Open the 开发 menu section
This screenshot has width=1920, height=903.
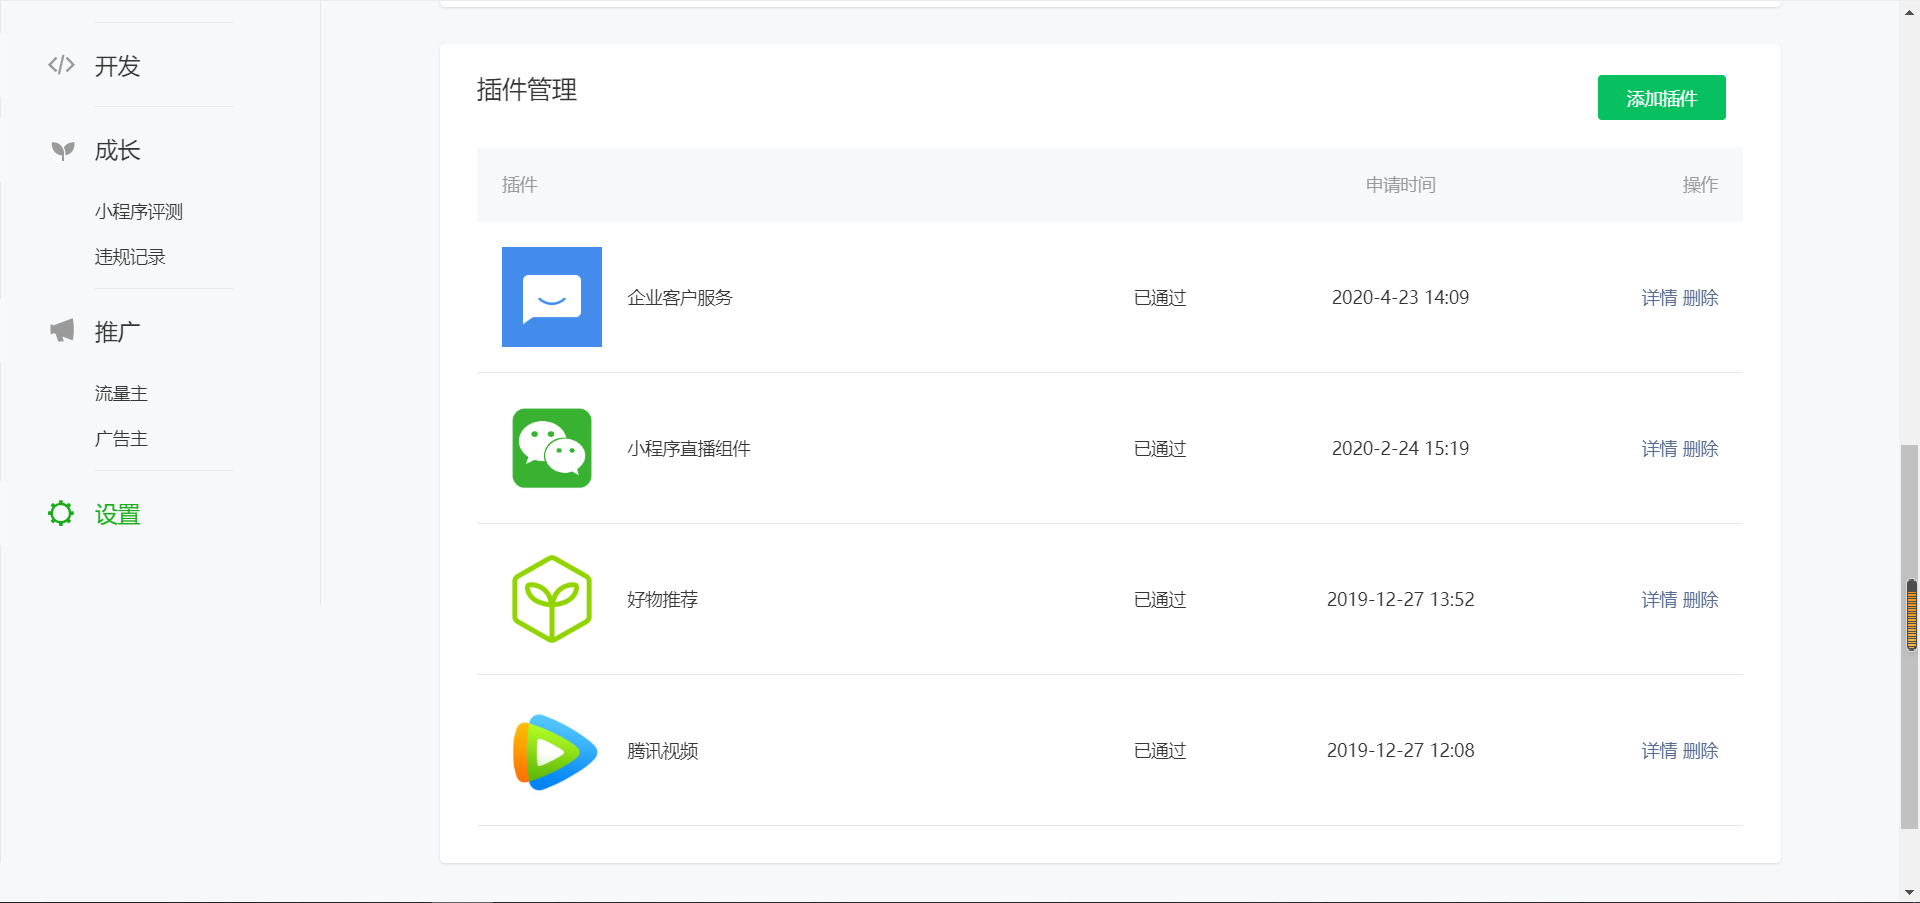(x=118, y=66)
